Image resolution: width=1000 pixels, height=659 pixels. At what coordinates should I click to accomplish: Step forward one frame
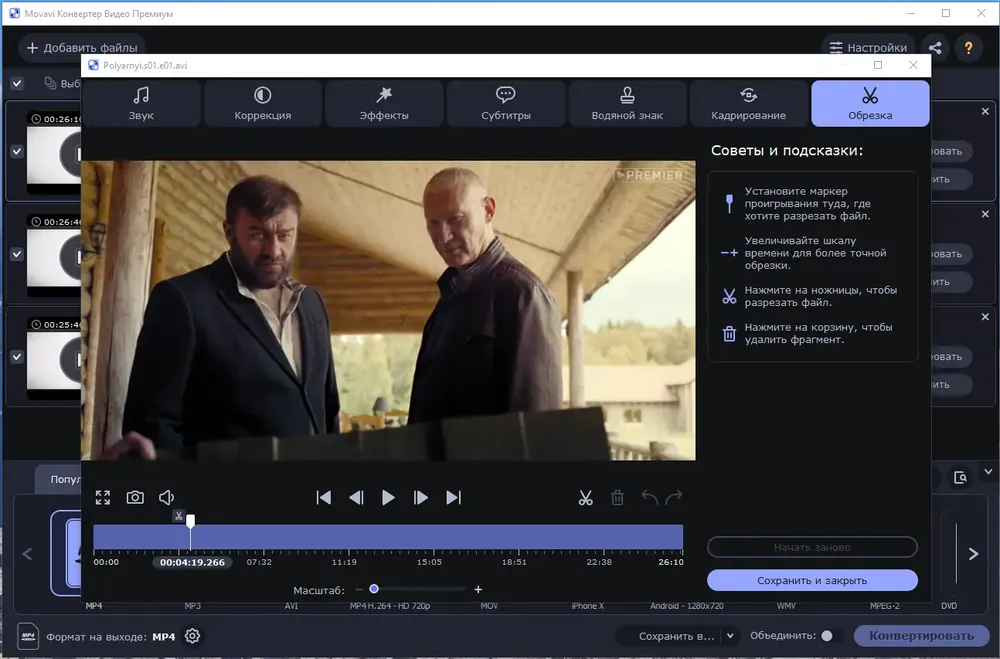coord(420,498)
